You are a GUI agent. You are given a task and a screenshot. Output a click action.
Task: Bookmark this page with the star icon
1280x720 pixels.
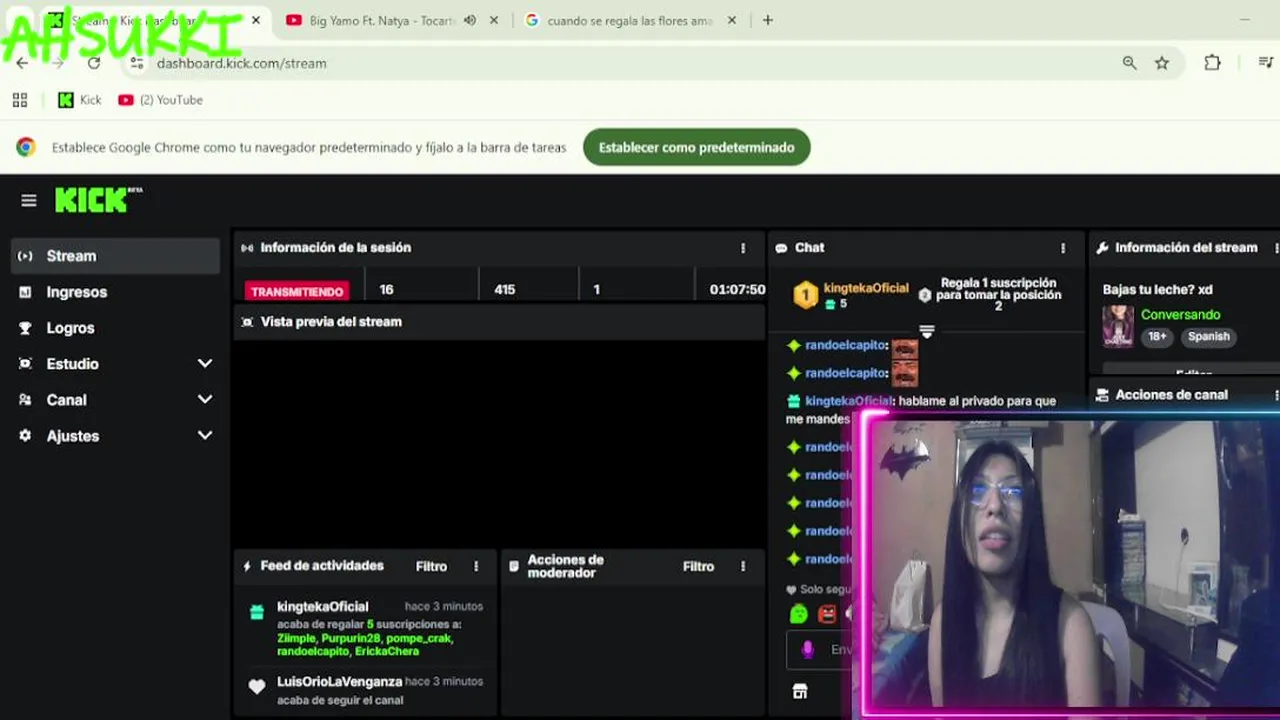click(1162, 63)
